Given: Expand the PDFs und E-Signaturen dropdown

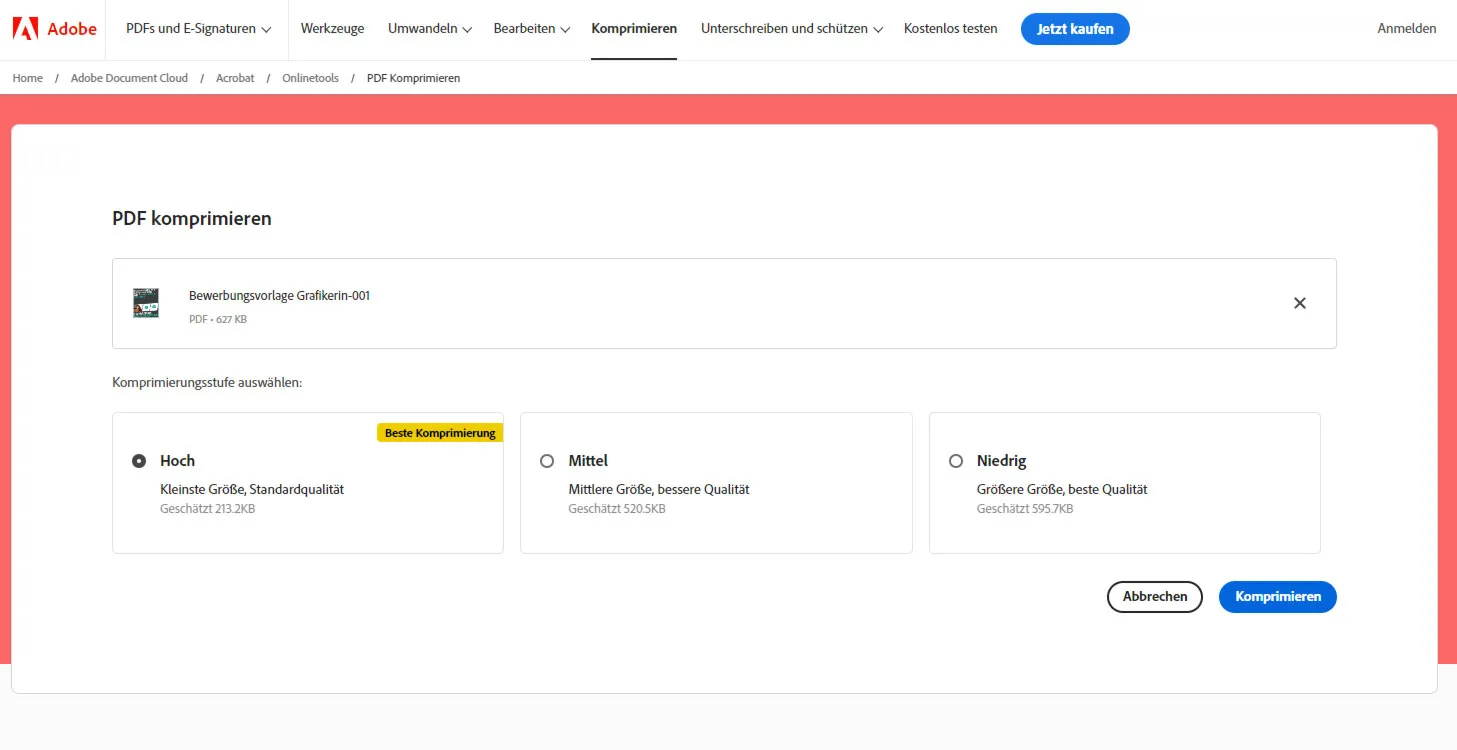Looking at the screenshot, I should 199,29.
